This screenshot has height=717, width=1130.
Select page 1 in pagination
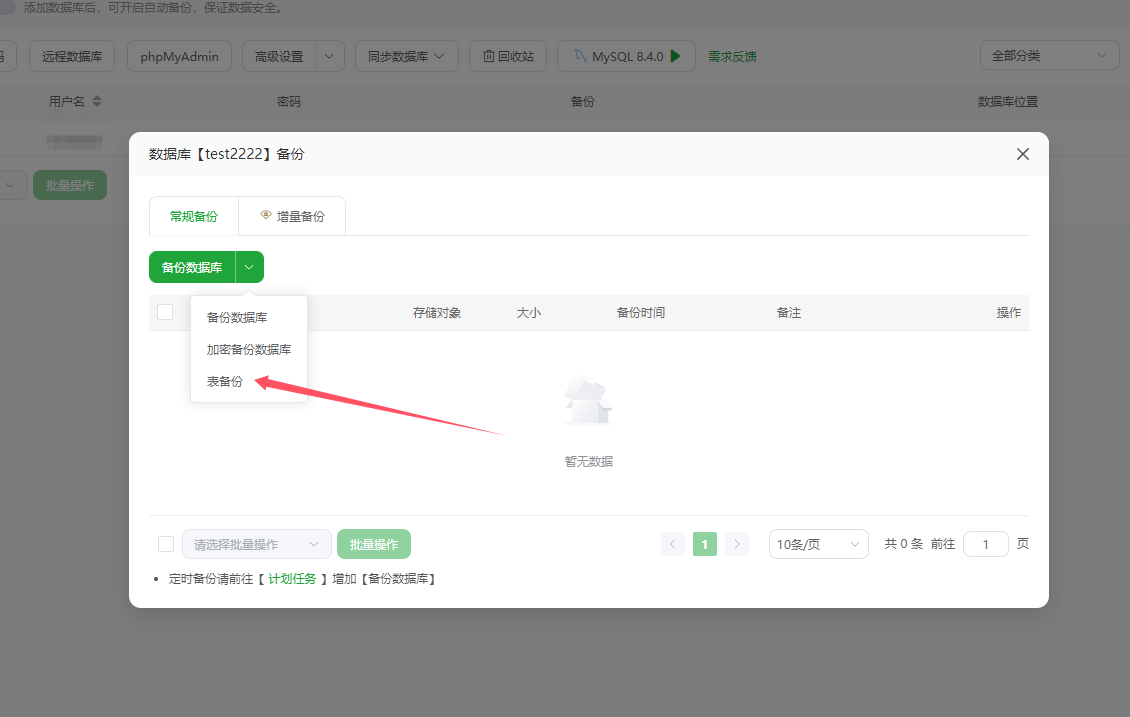705,544
